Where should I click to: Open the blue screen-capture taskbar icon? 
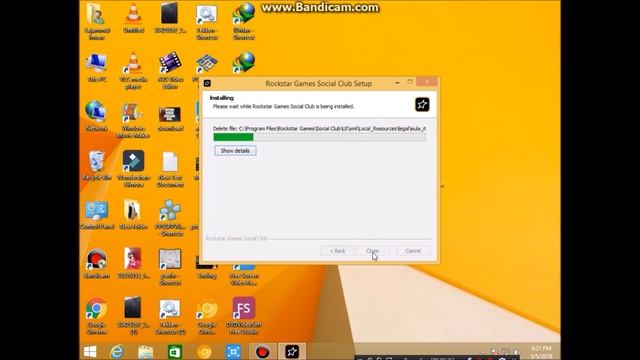point(233,352)
